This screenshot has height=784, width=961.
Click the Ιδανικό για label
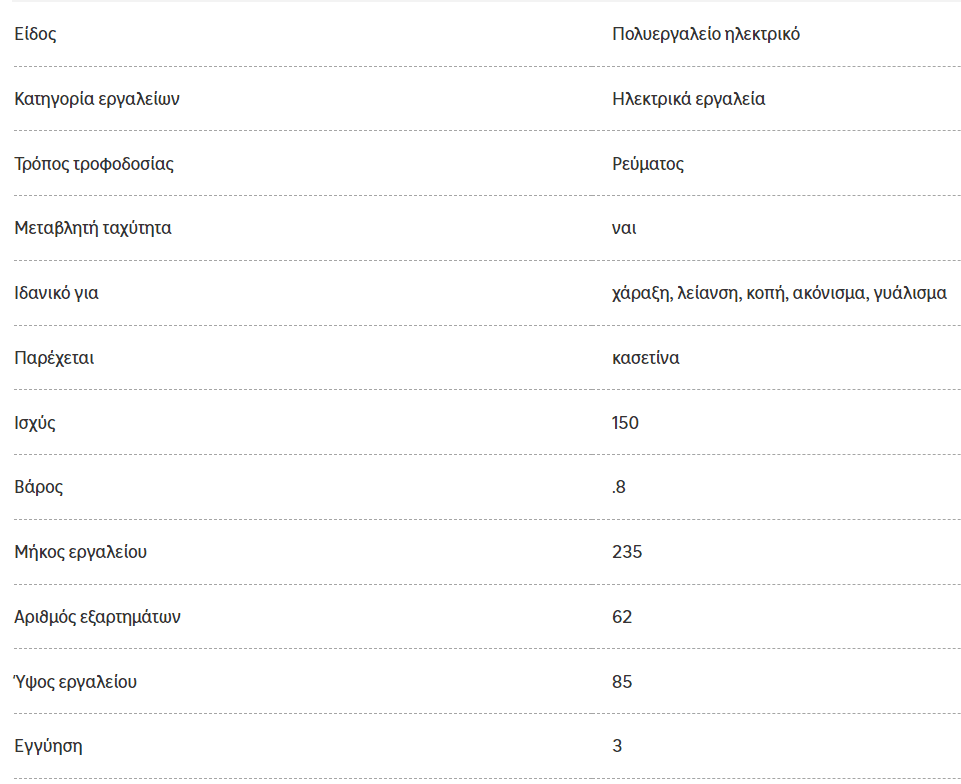pos(56,293)
